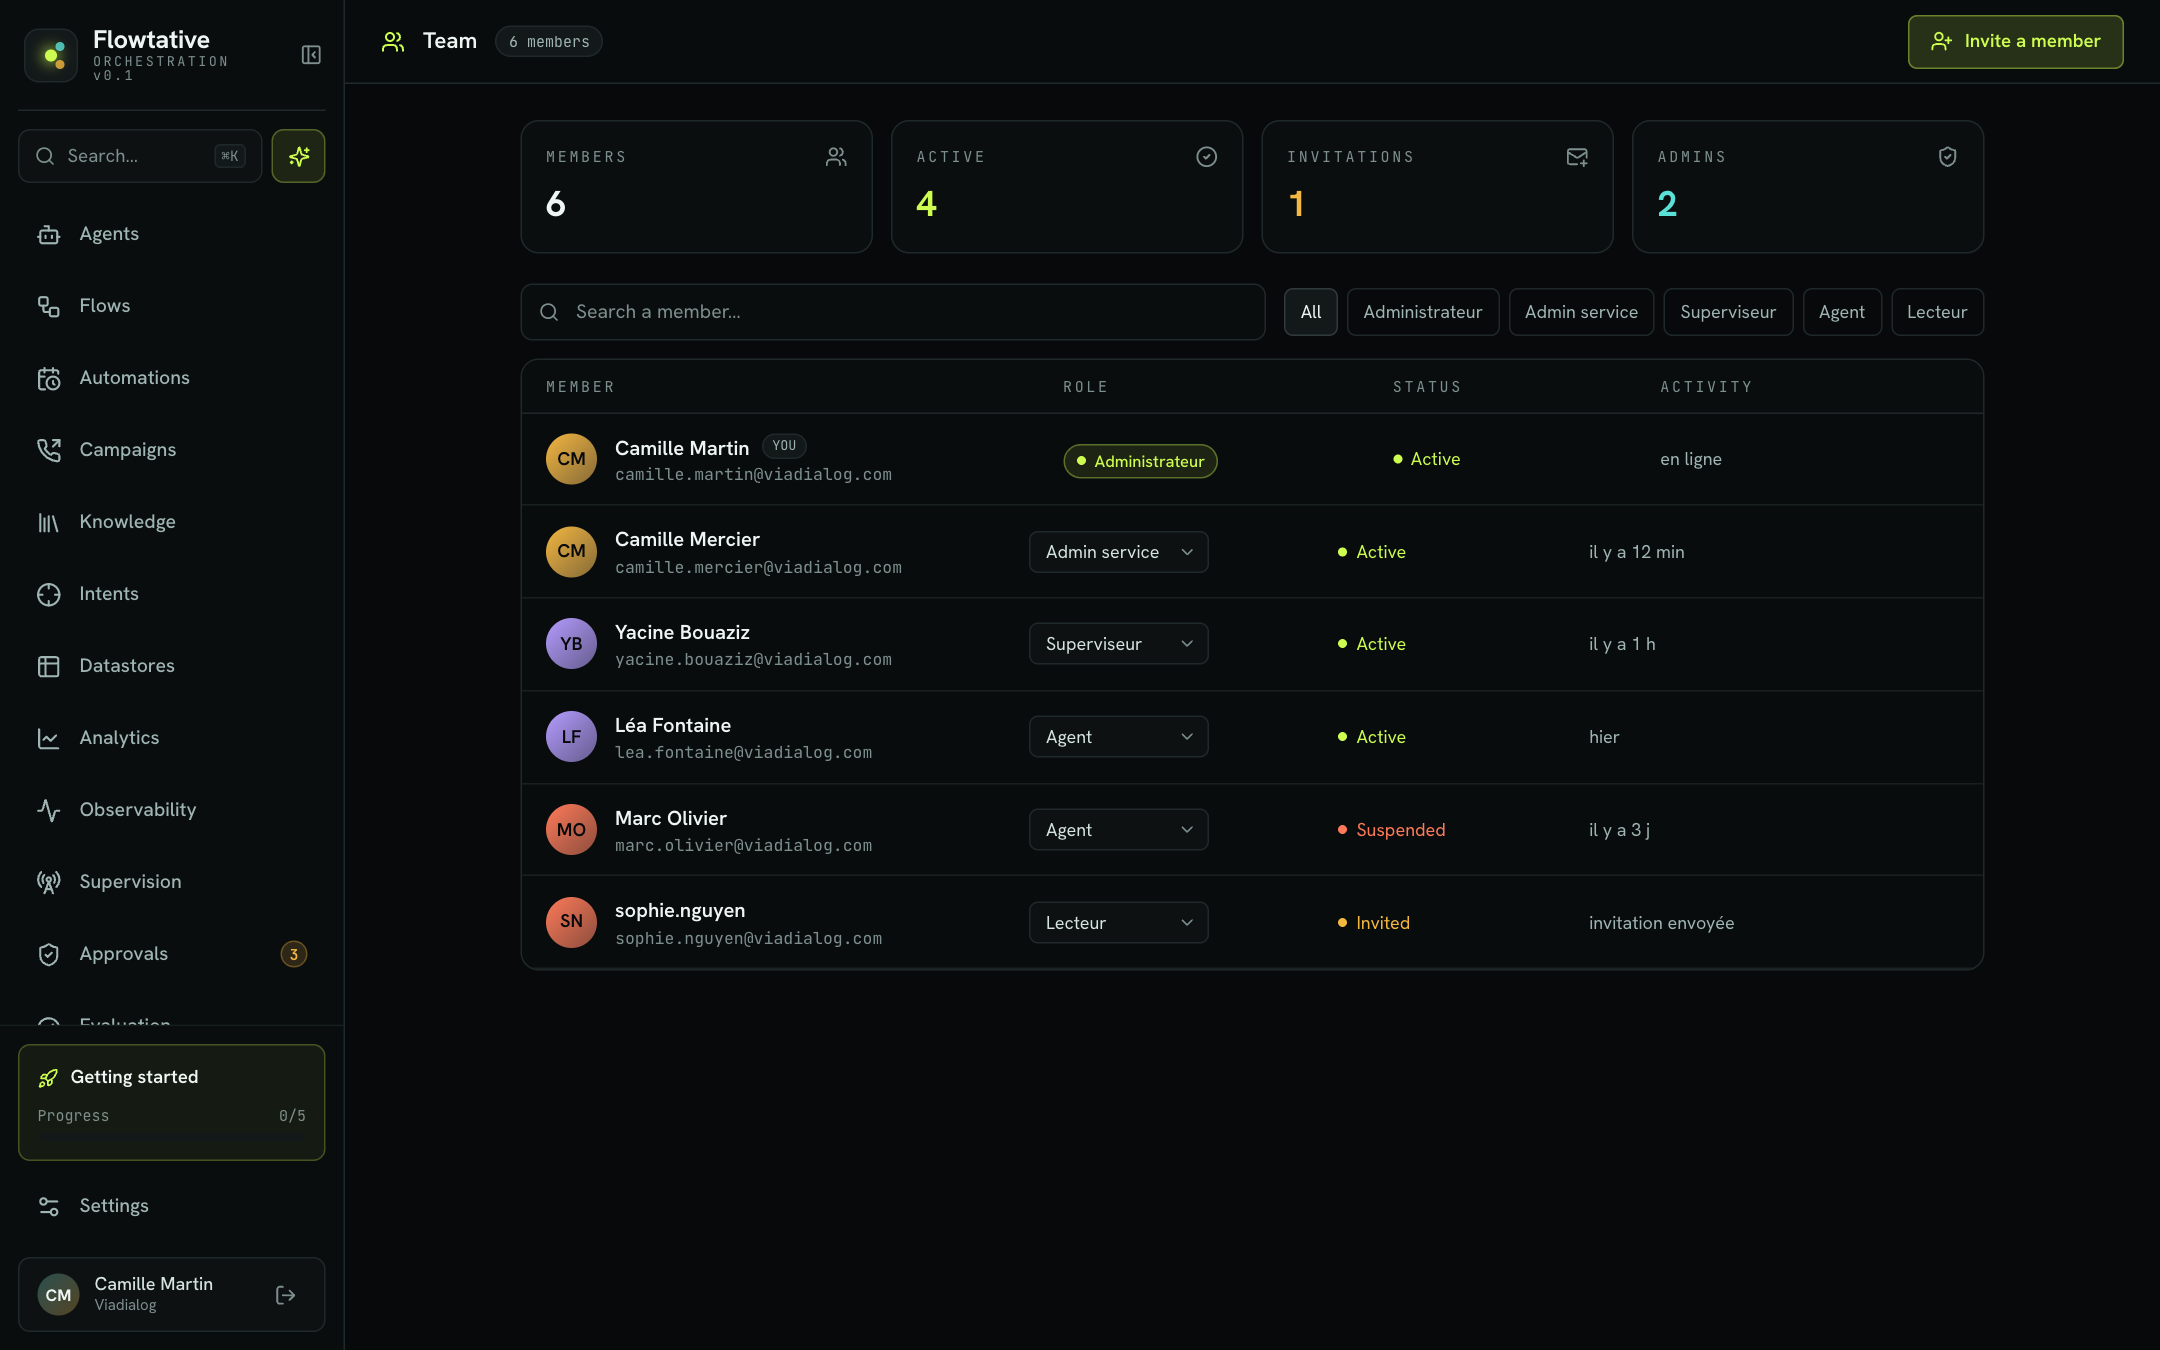
Task: Open Knowledge via its library icon
Action: click(49, 522)
